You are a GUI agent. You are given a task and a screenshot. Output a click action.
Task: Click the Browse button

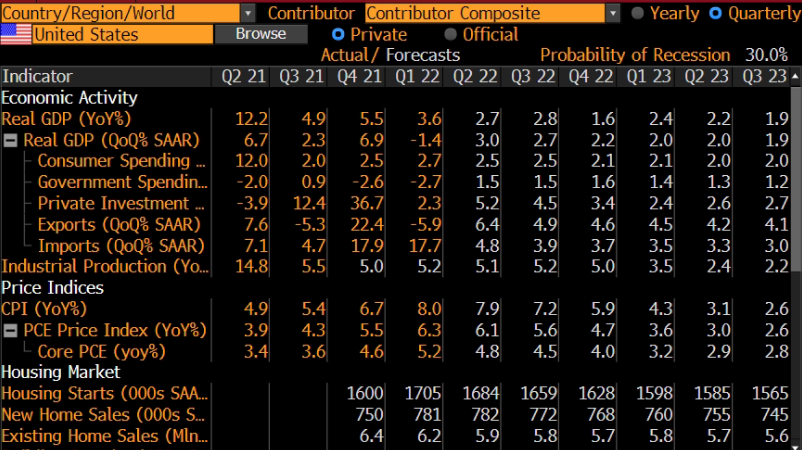pyautogui.click(x=261, y=34)
